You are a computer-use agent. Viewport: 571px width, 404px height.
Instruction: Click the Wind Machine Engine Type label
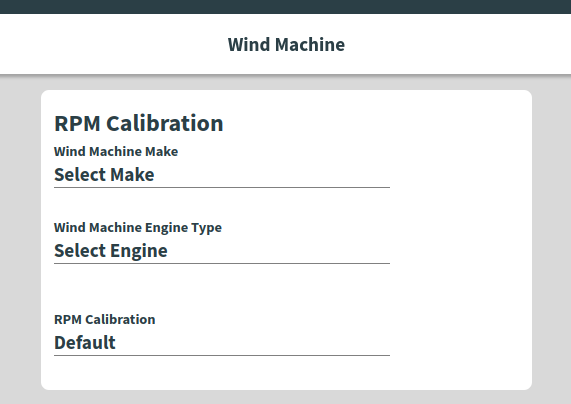click(138, 227)
